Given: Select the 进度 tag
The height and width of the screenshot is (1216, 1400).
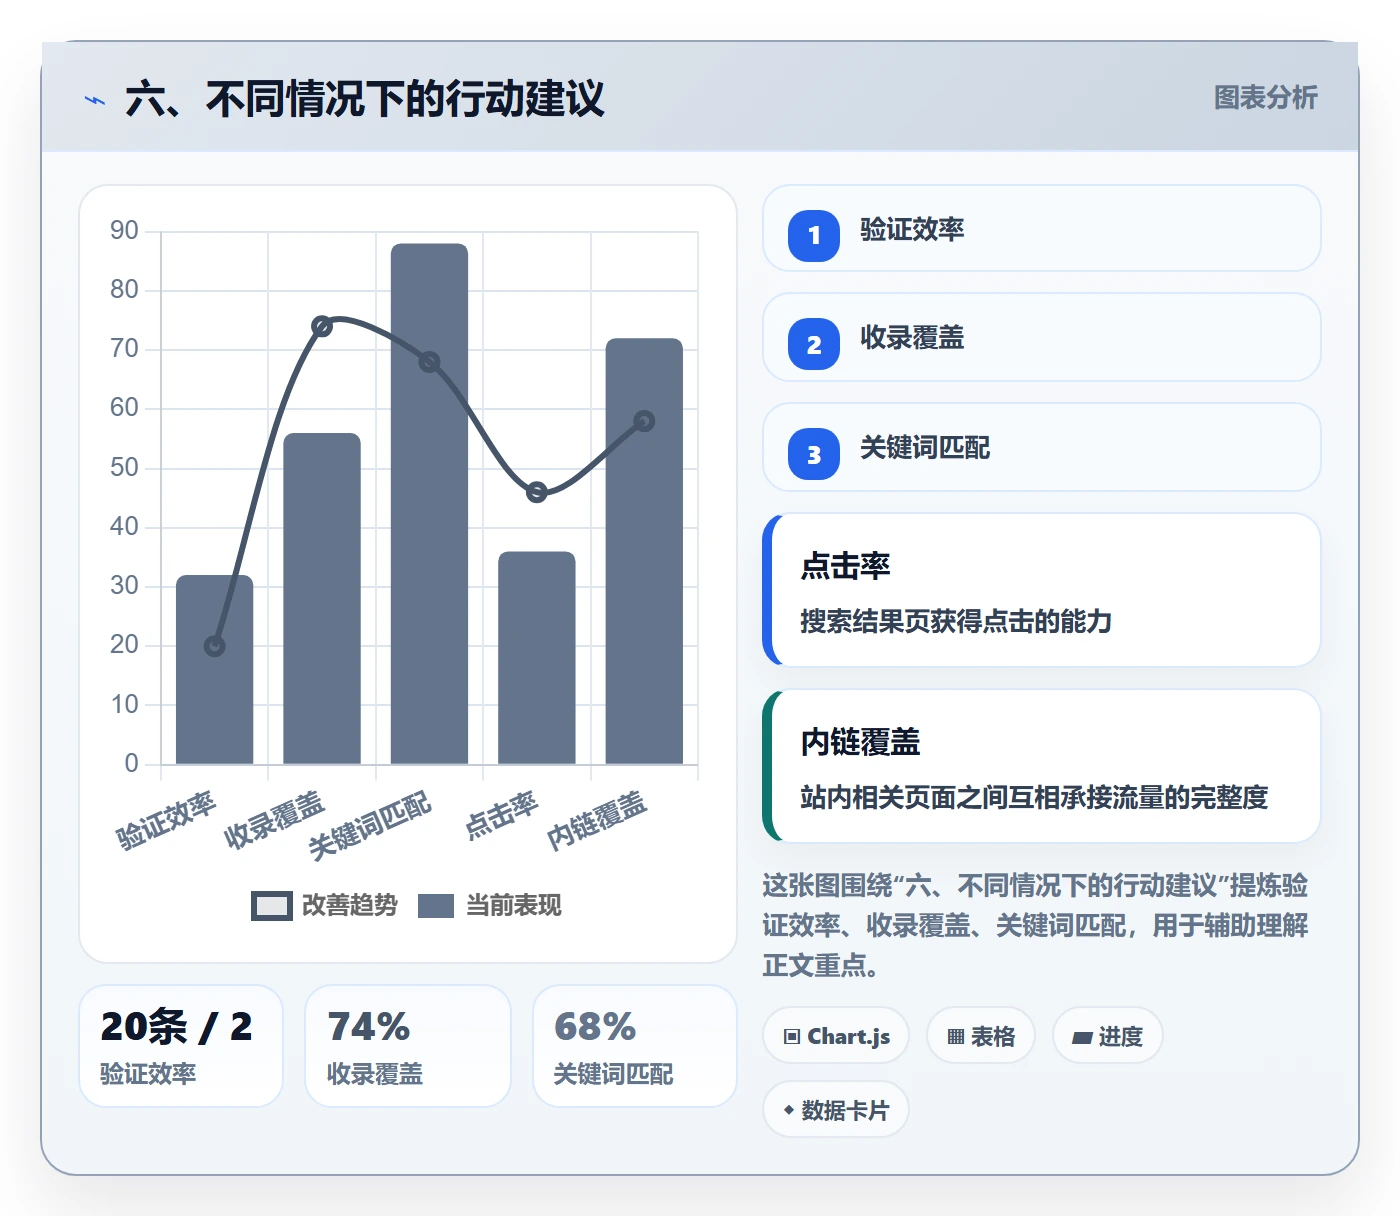Looking at the screenshot, I should pos(1107,1036).
